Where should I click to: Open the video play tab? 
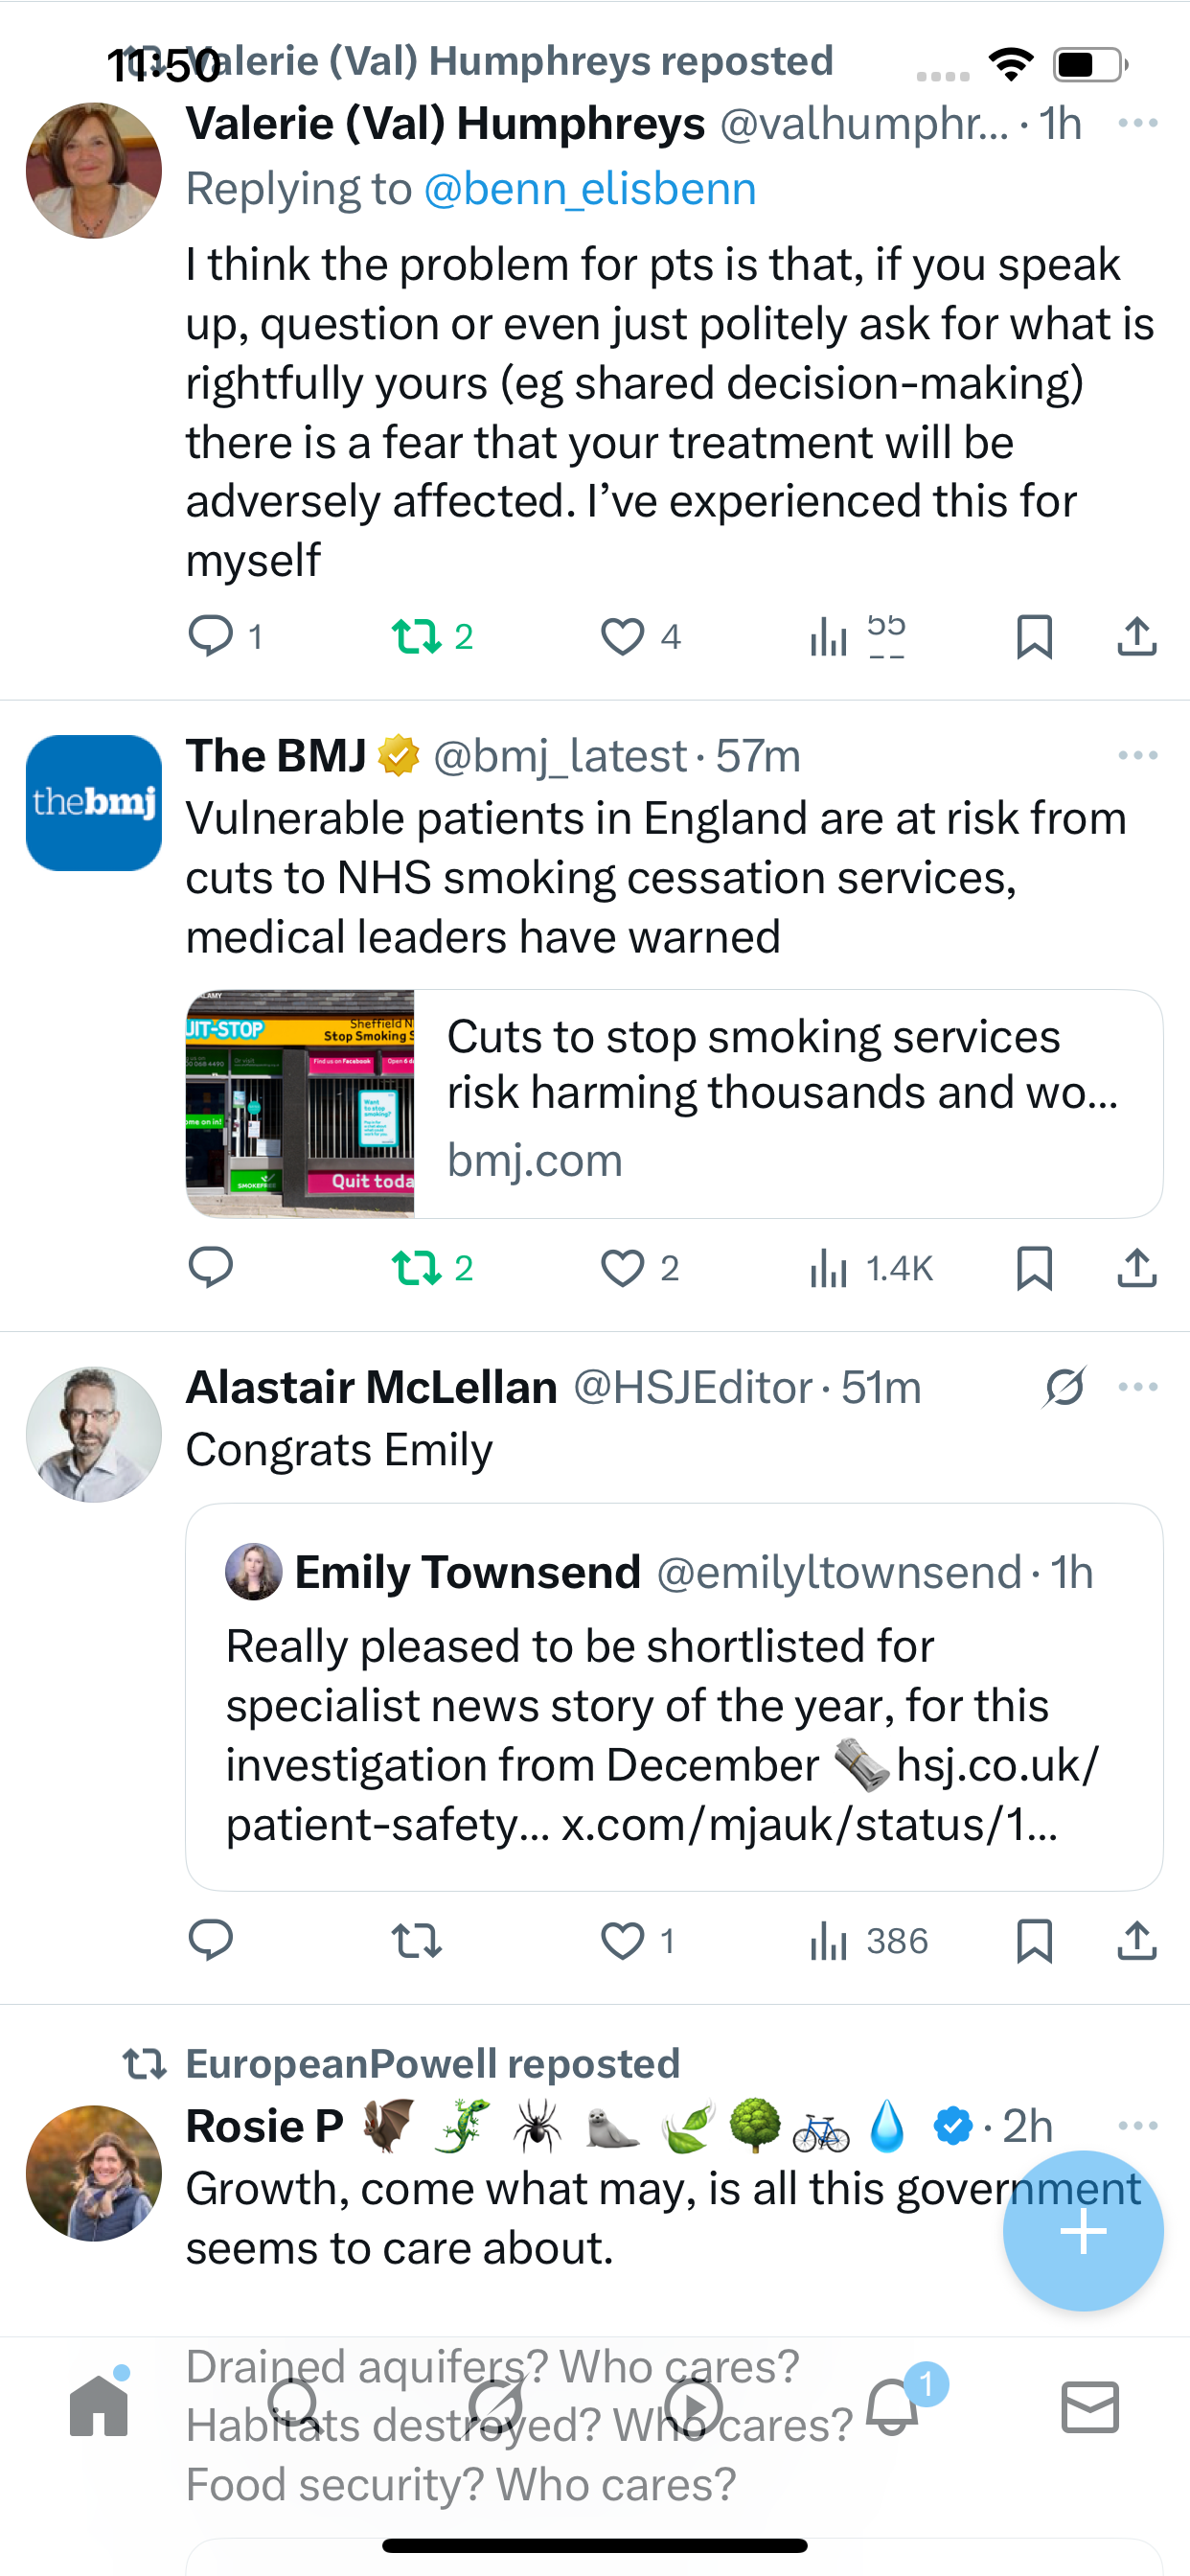(x=693, y=2406)
